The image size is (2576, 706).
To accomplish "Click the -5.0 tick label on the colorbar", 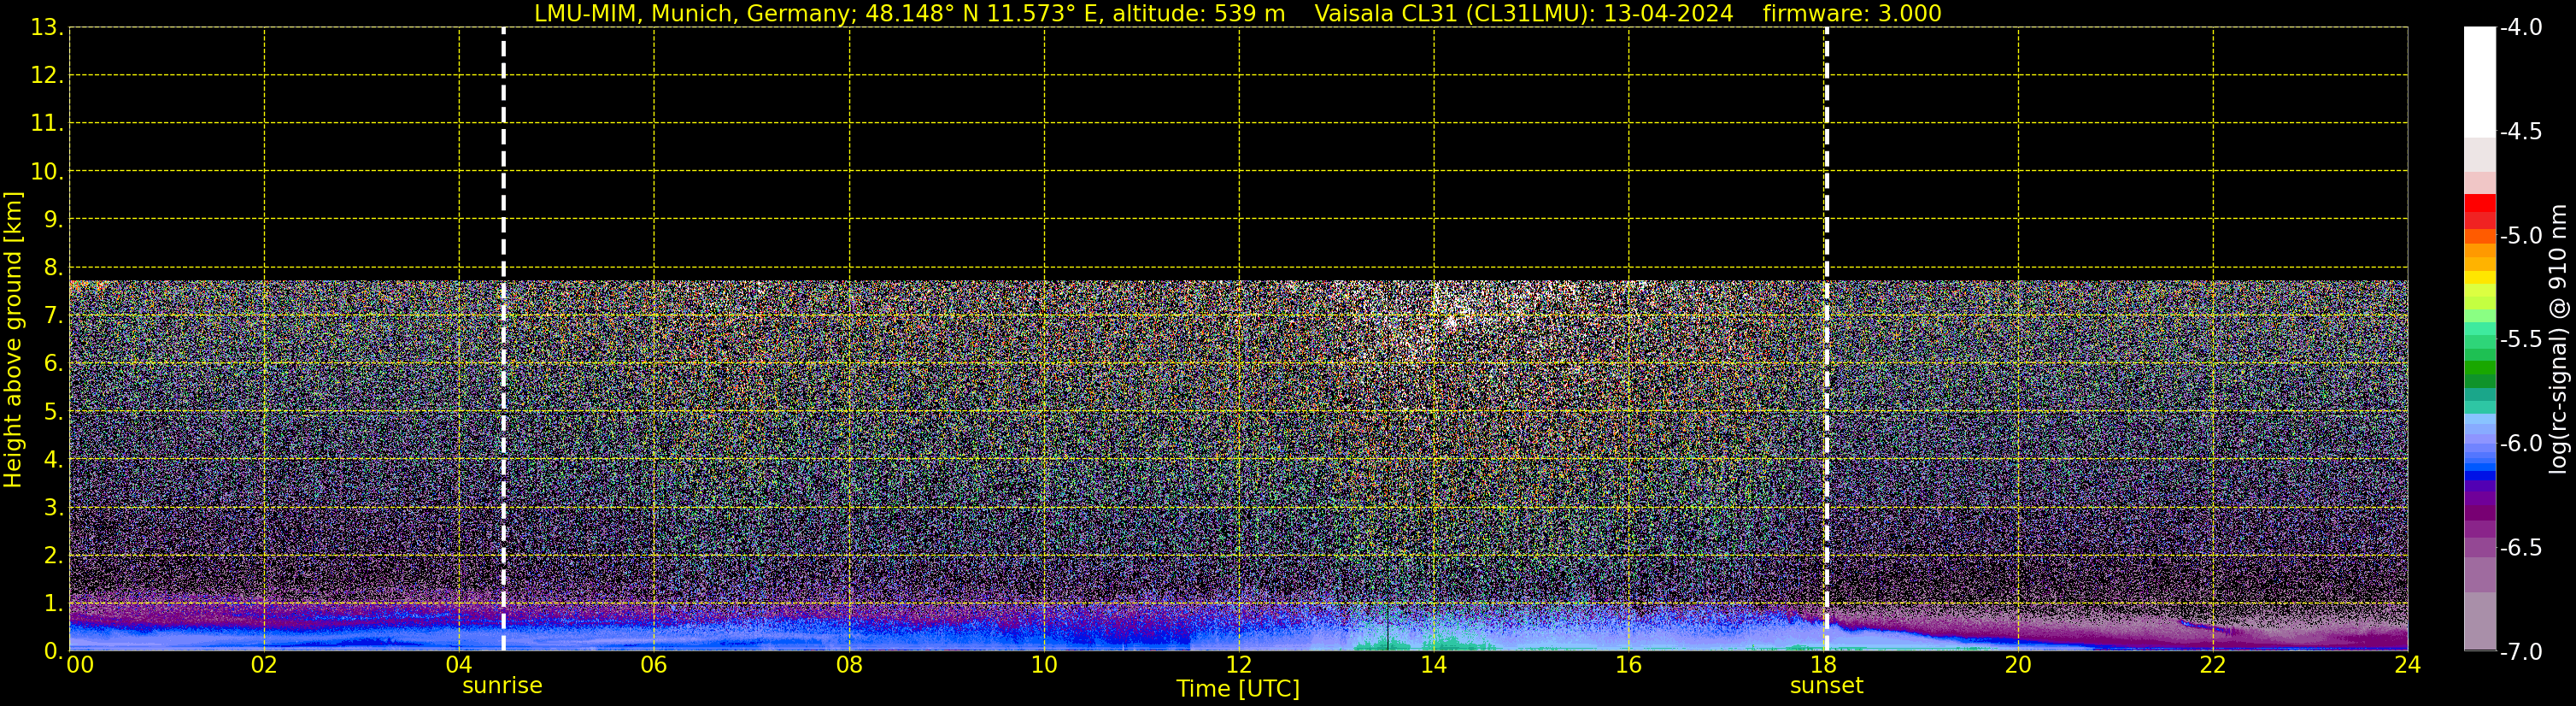I will [x=2520, y=236].
